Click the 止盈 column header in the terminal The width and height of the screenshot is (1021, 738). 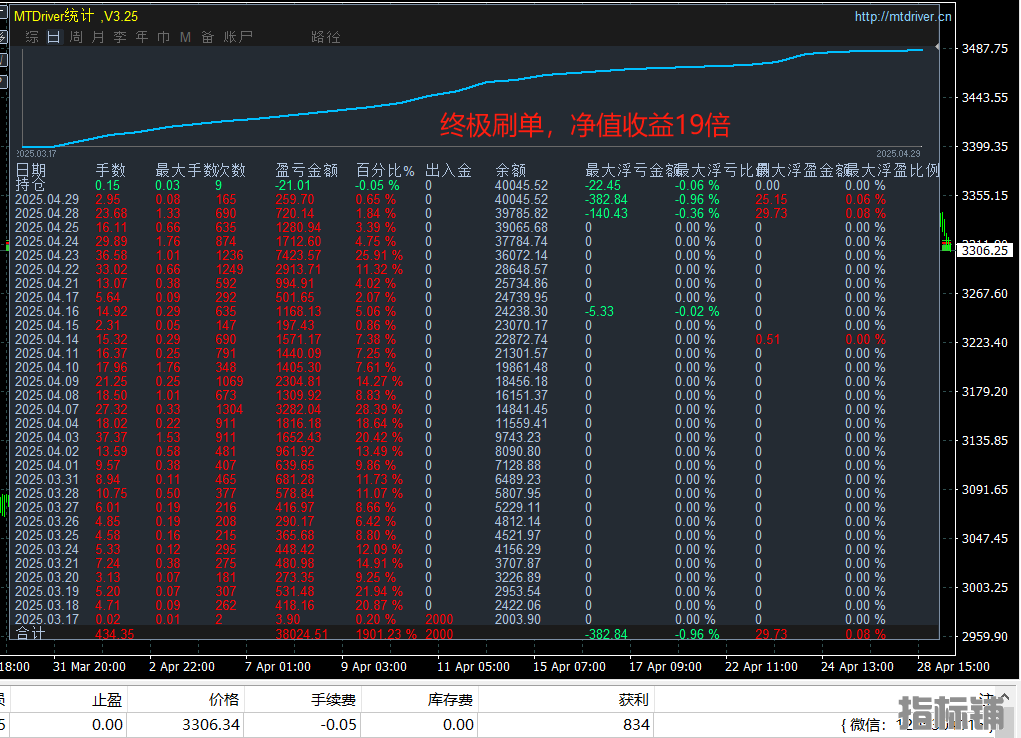pyautogui.click(x=107, y=700)
